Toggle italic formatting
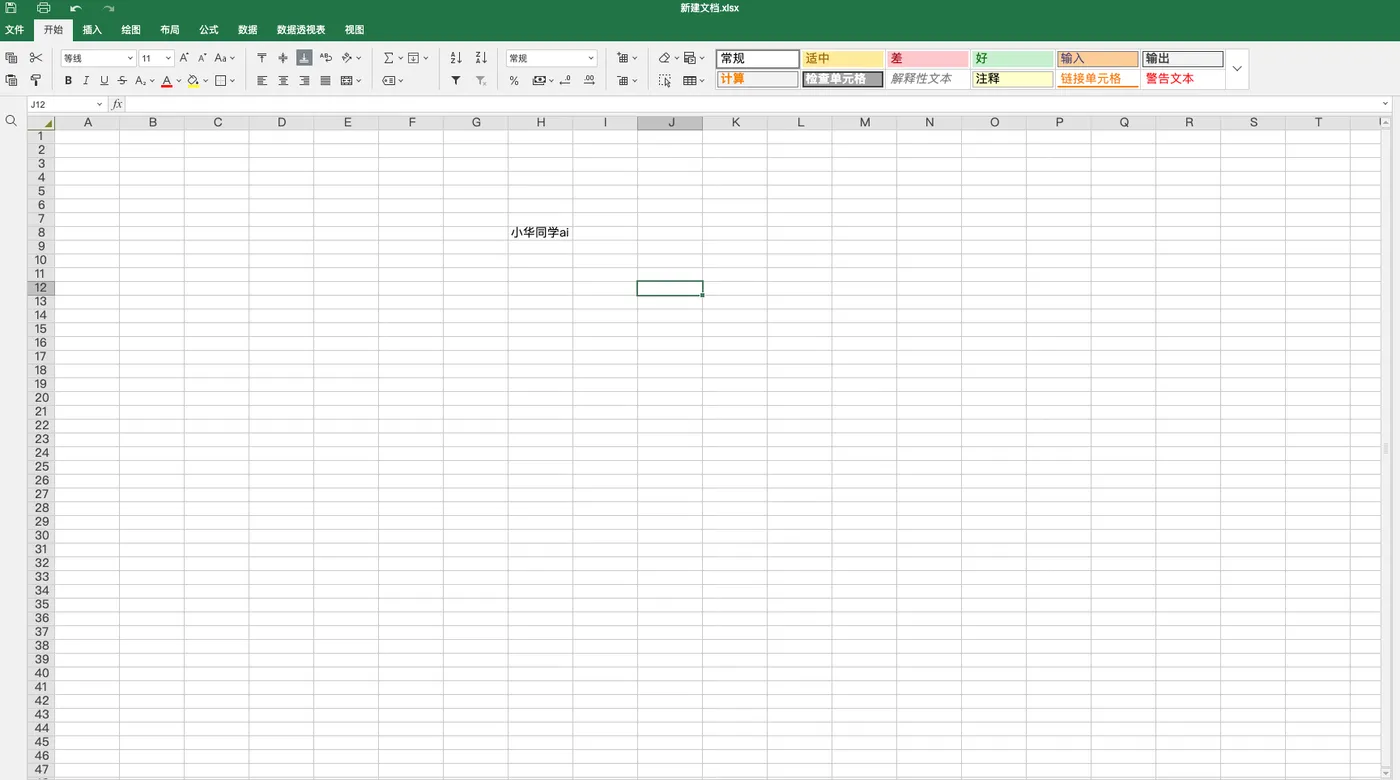 point(86,81)
